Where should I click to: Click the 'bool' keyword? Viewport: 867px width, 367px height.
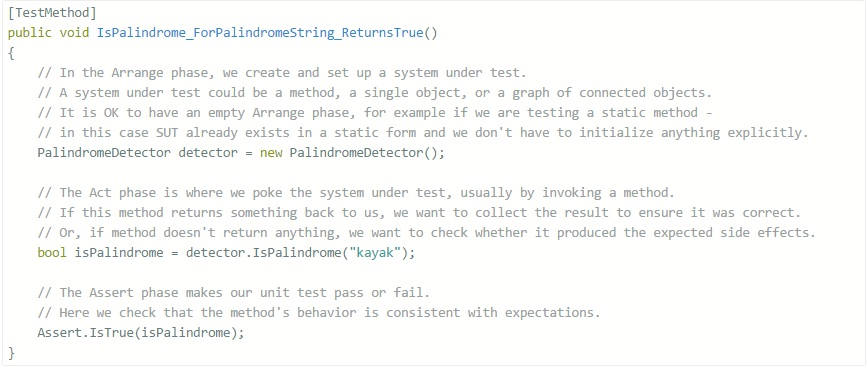click(52, 253)
